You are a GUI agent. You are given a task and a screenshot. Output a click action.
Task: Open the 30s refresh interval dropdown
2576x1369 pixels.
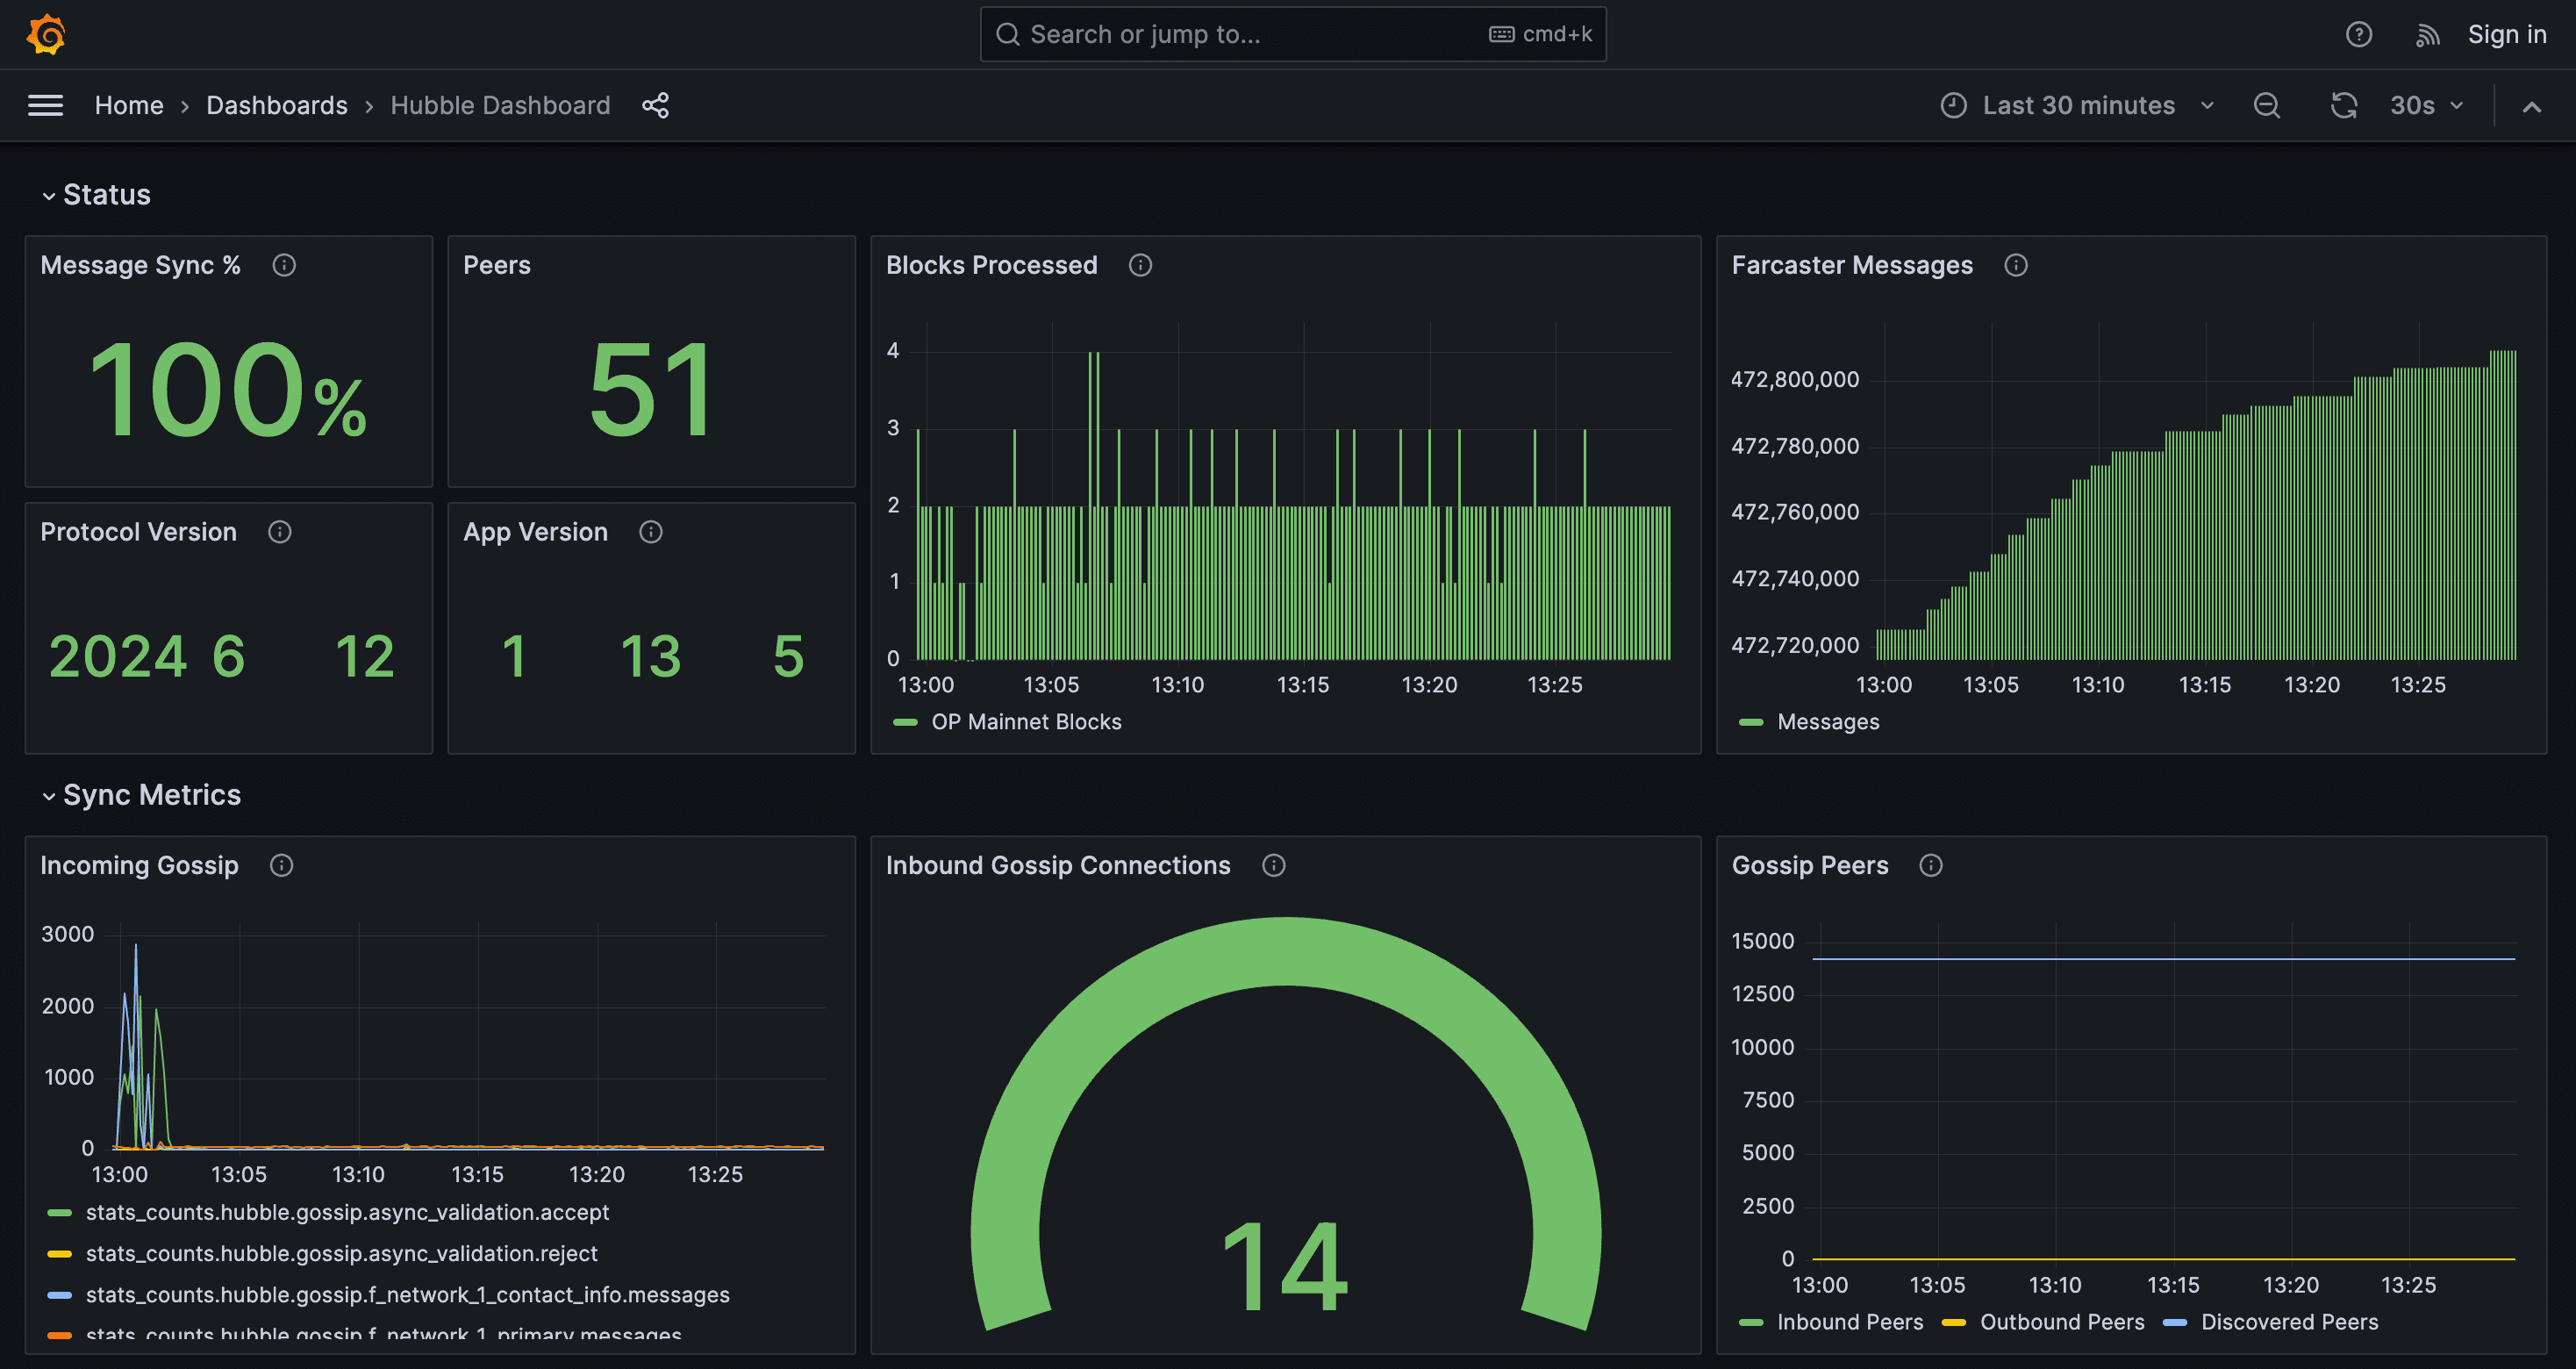pyautogui.click(x=2426, y=105)
